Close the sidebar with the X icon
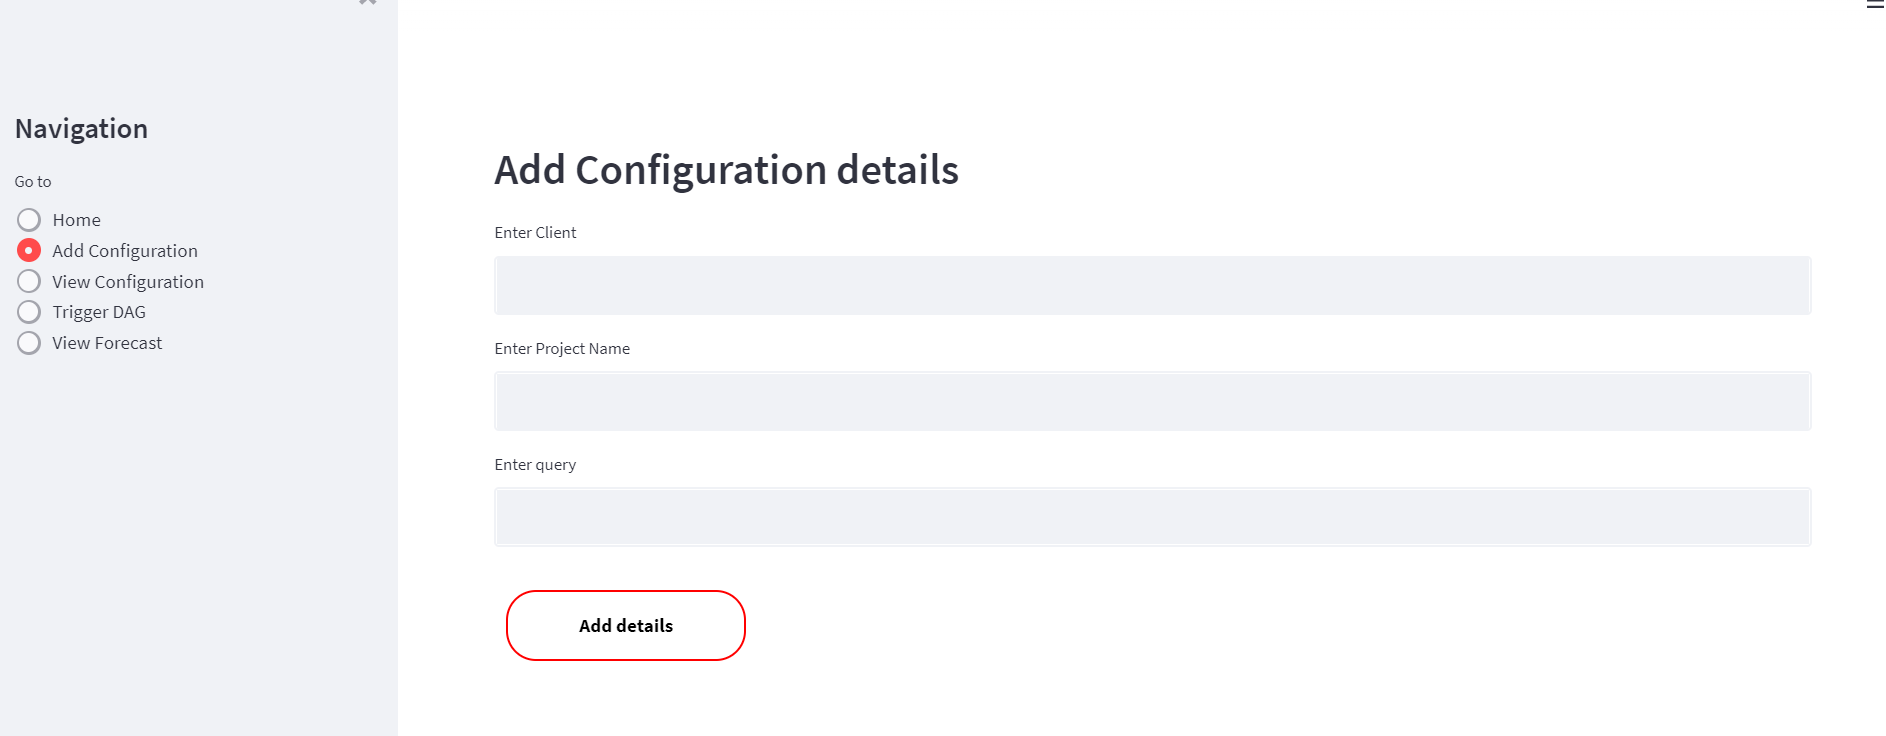The width and height of the screenshot is (1886, 736). pos(367,2)
